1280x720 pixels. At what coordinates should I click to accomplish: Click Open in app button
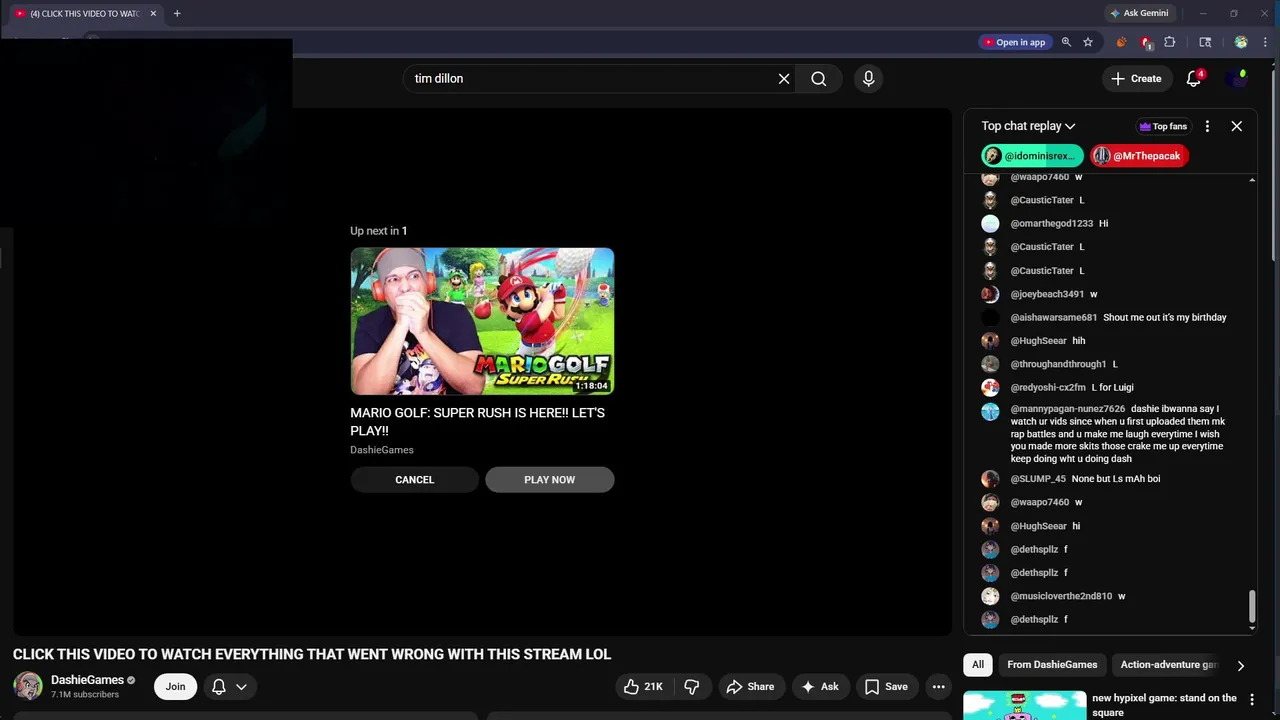tap(1014, 42)
